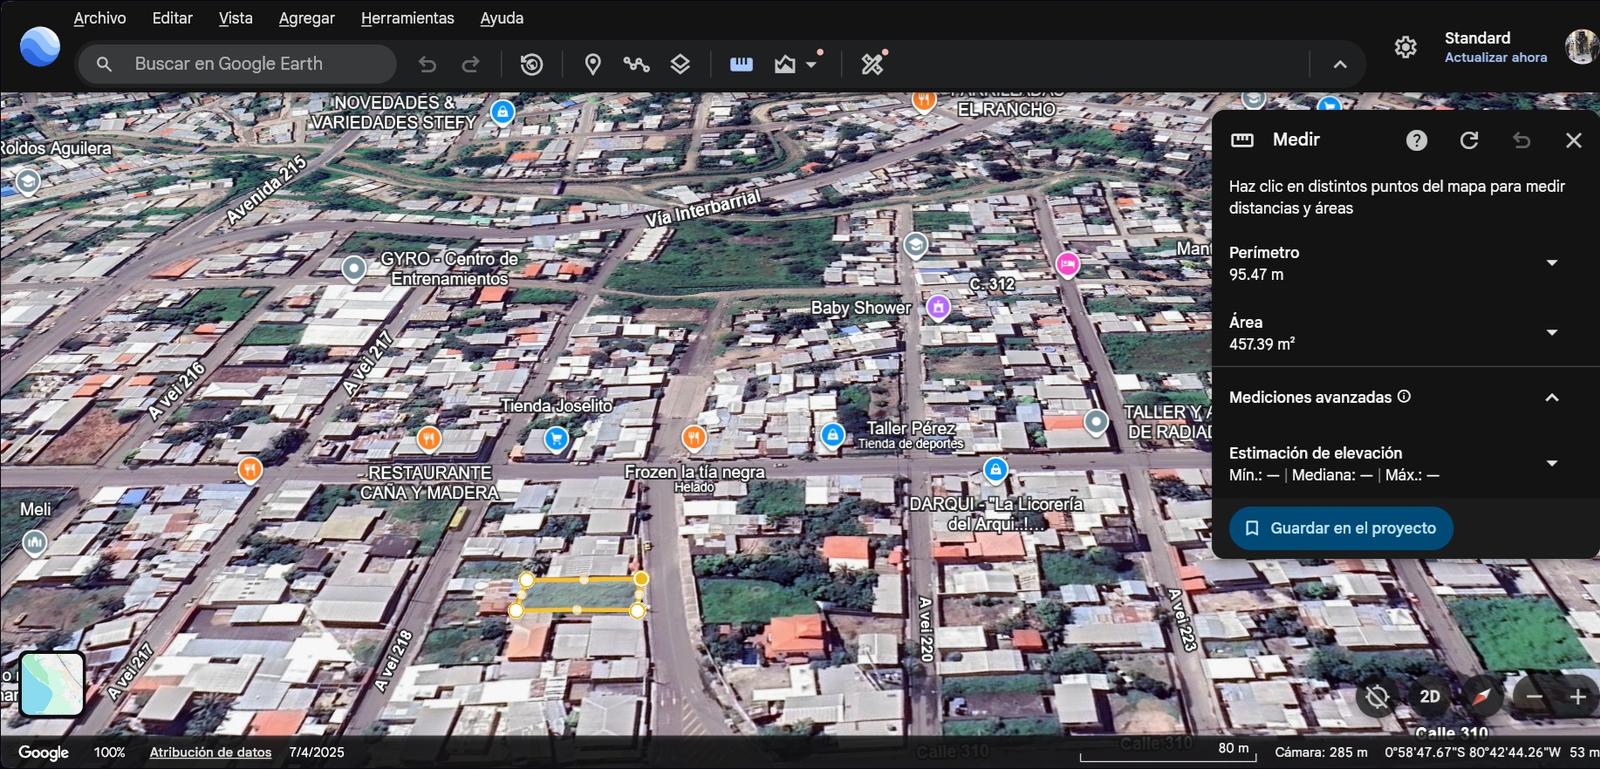Close the Medir panel
Viewport: 1600px width, 769px height.
[1574, 140]
